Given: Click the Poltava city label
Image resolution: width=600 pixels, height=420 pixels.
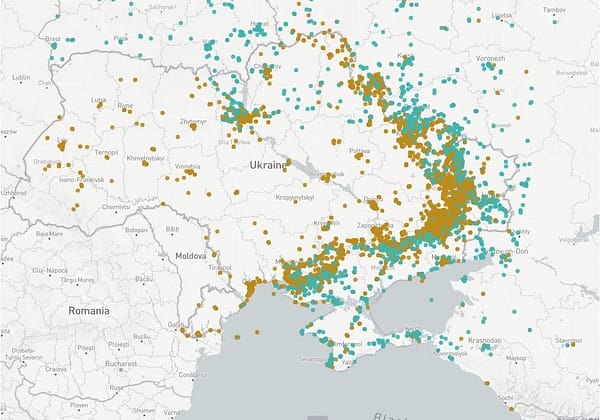Looking at the screenshot, I should (359, 151).
